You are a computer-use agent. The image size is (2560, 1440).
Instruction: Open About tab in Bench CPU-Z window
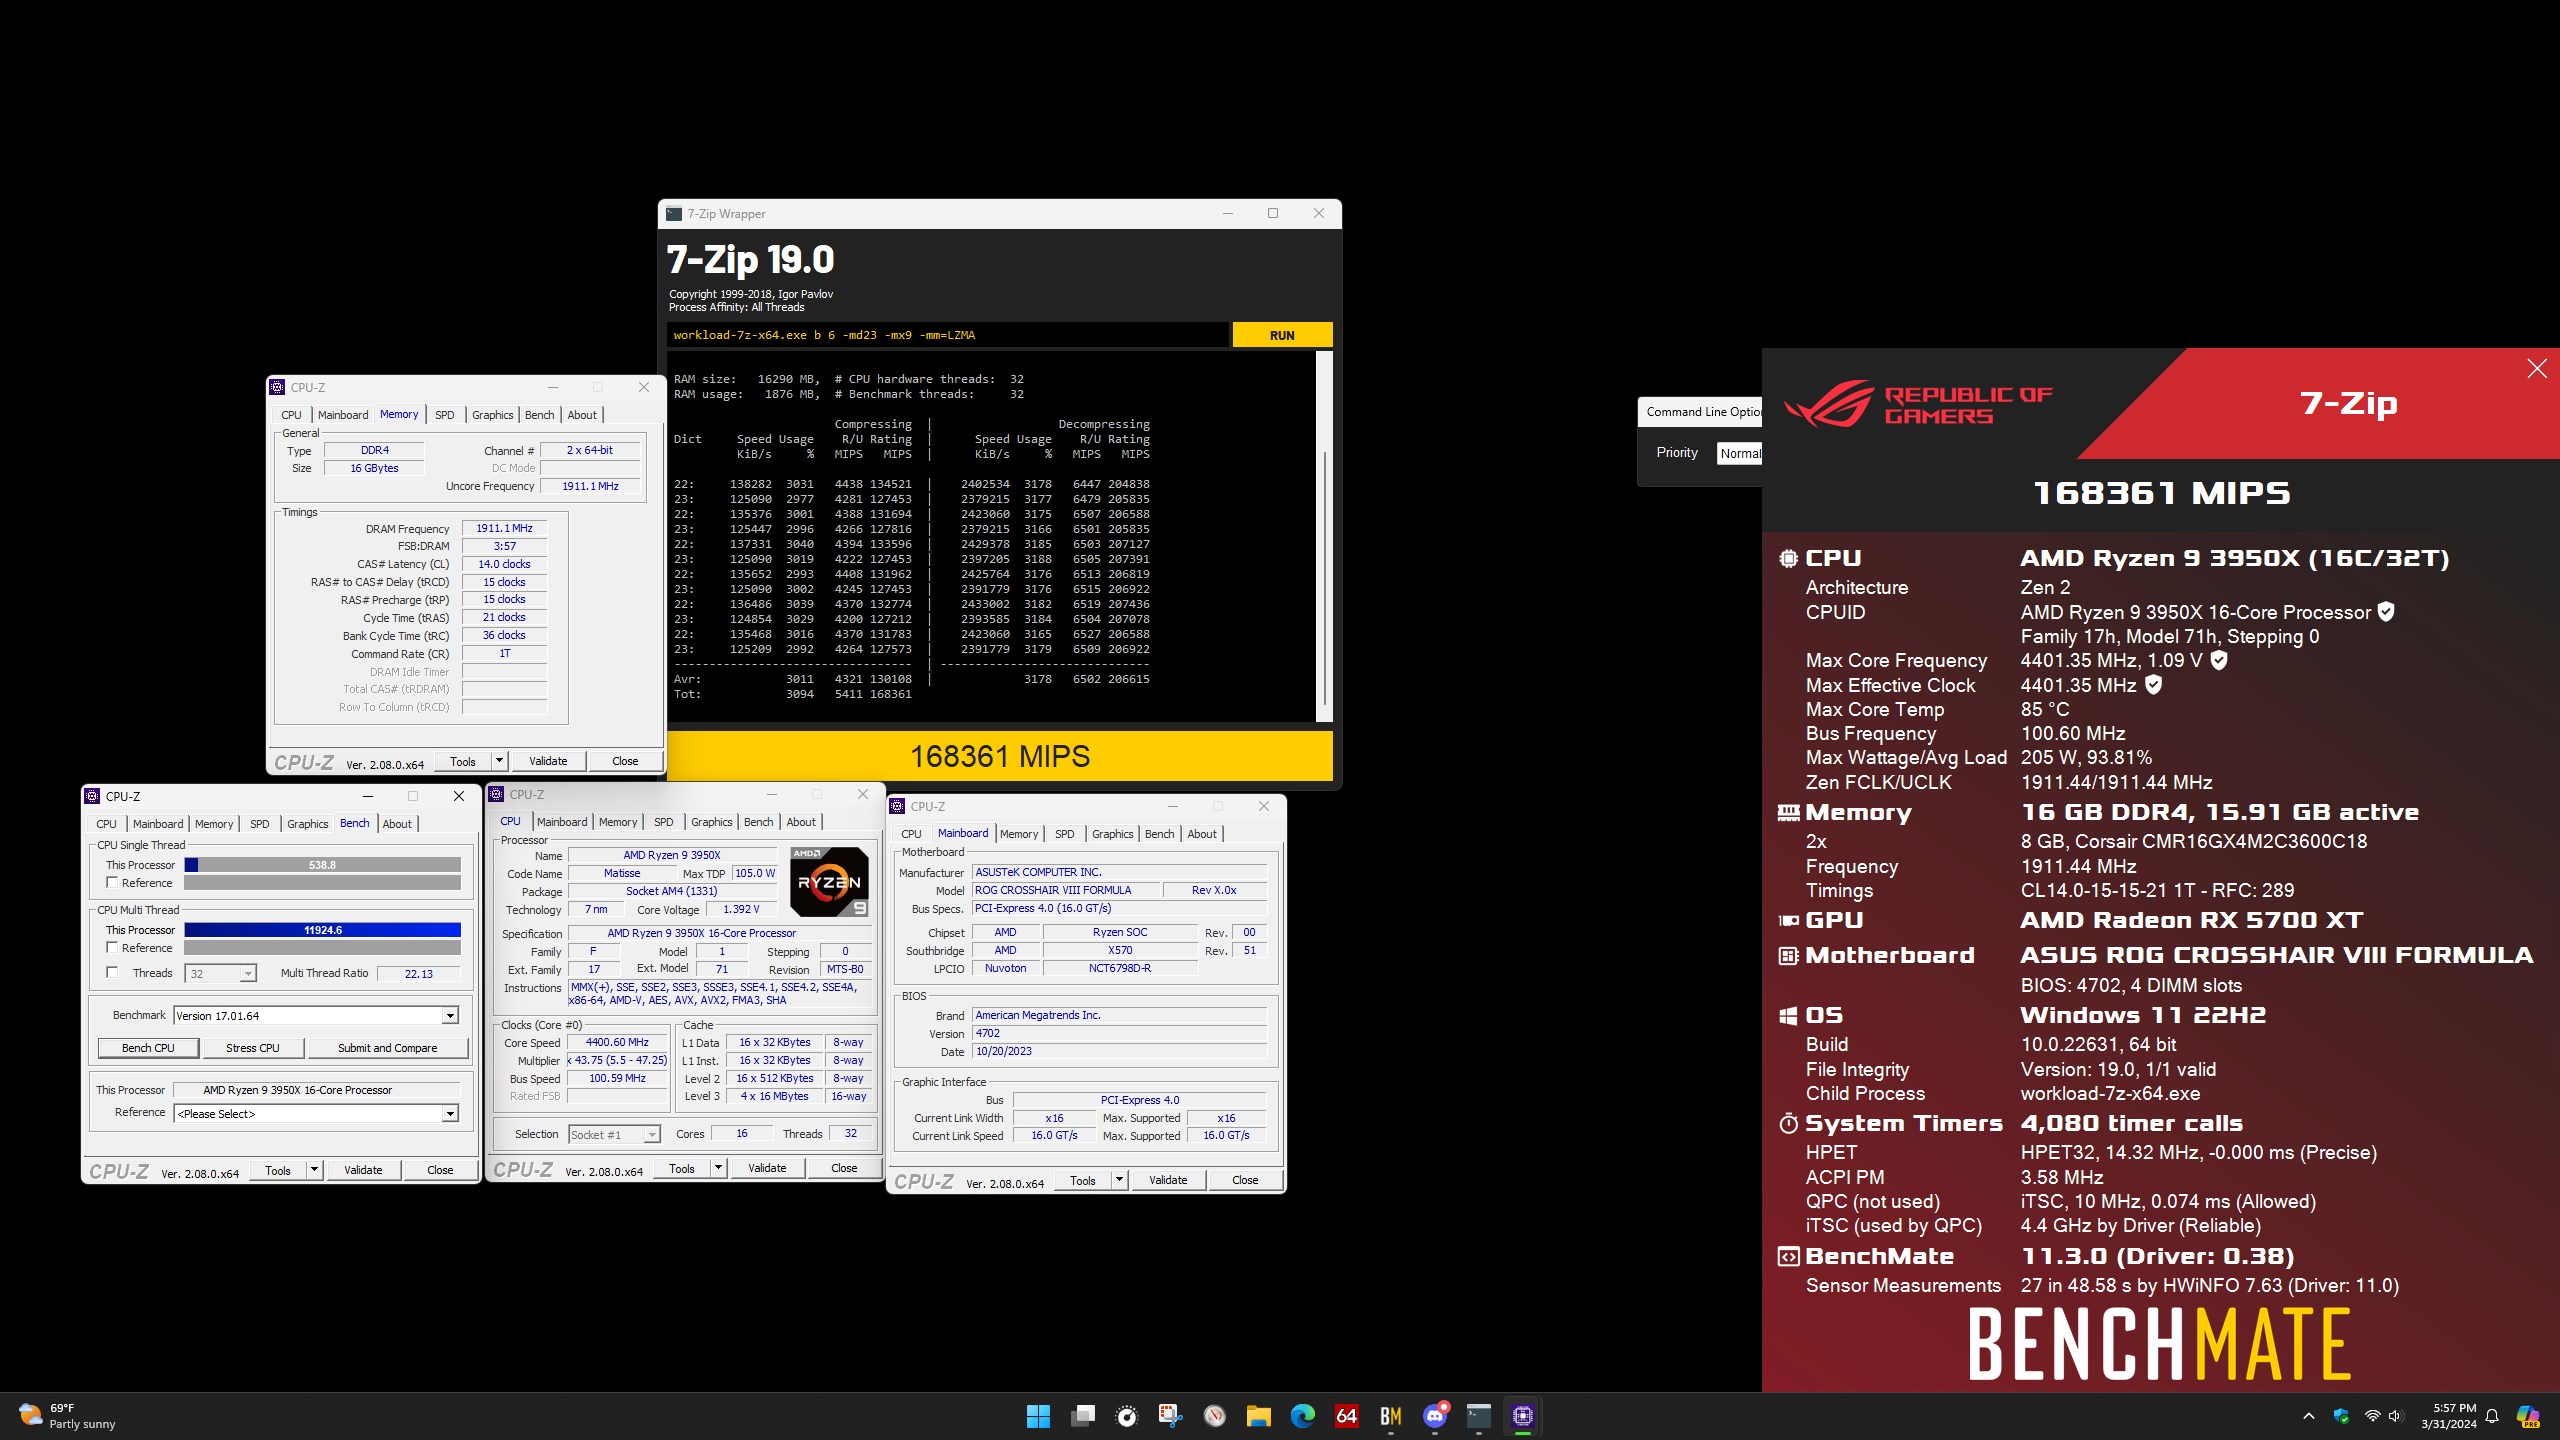[x=397, y=824]
